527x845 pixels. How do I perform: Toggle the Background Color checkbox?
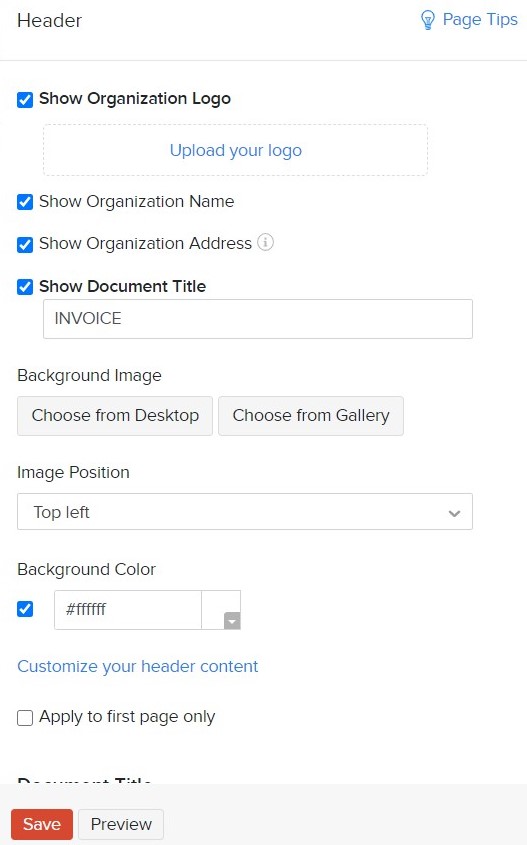tap(25, 609)
